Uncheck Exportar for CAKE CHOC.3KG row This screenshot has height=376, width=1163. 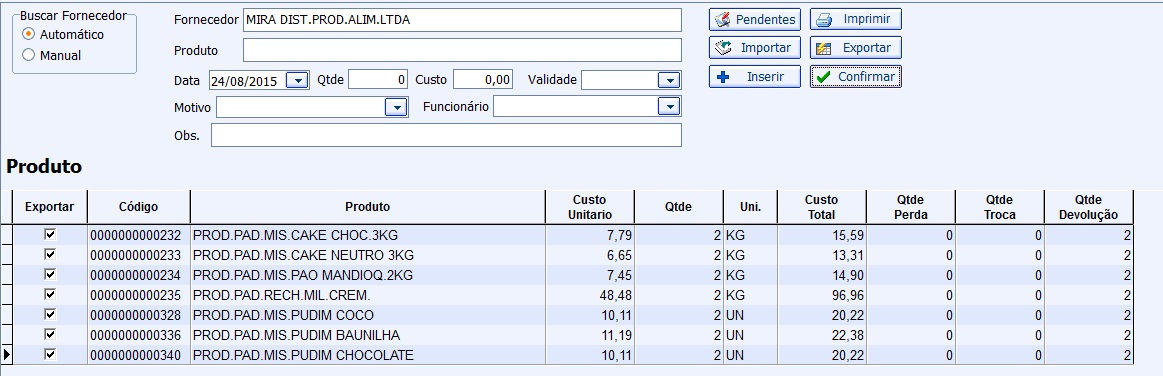[x=50, y=234]
